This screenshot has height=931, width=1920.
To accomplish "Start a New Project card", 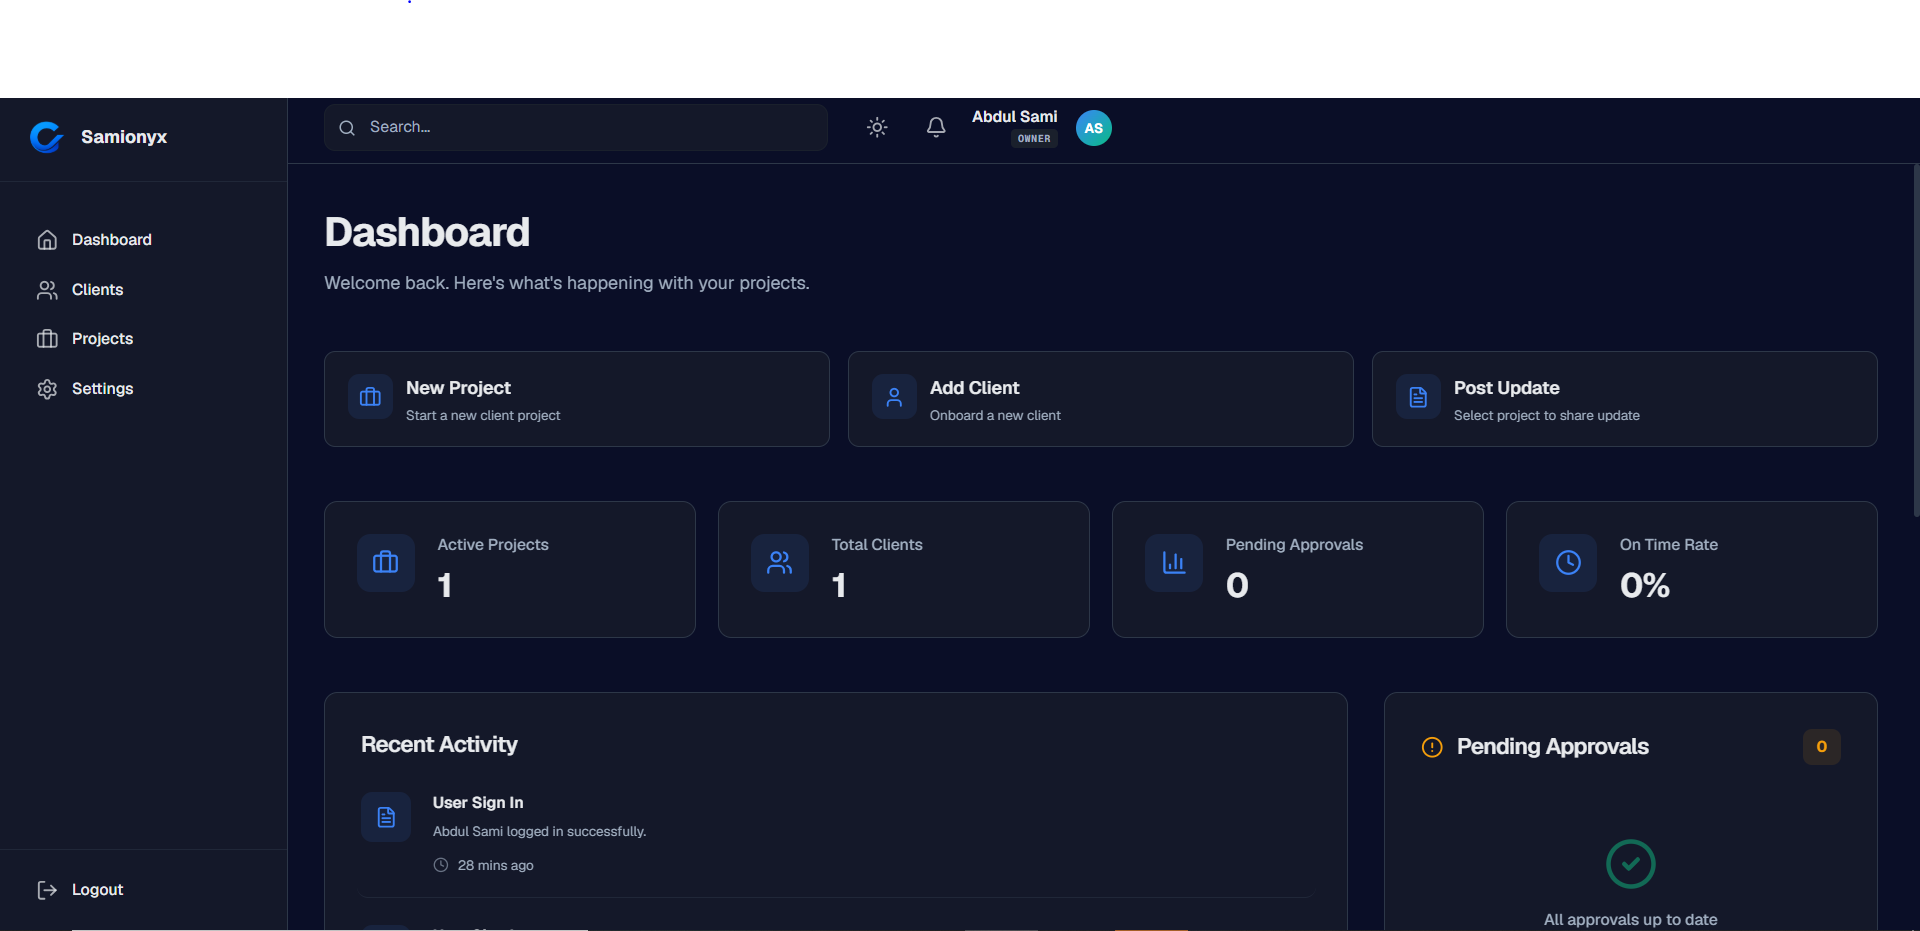I will 577,399.
